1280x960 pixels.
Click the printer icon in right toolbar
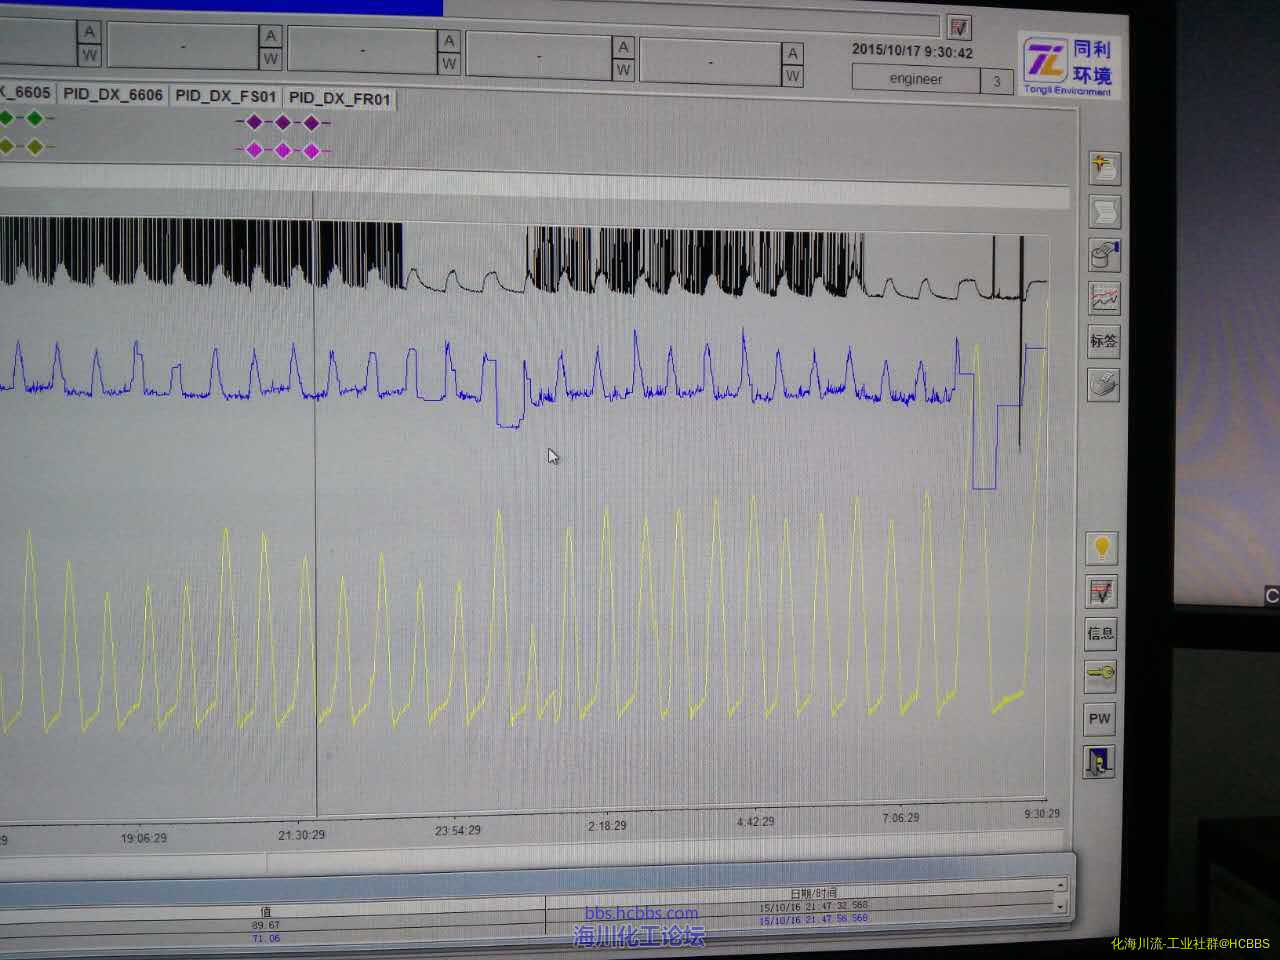pos(1103,384)
